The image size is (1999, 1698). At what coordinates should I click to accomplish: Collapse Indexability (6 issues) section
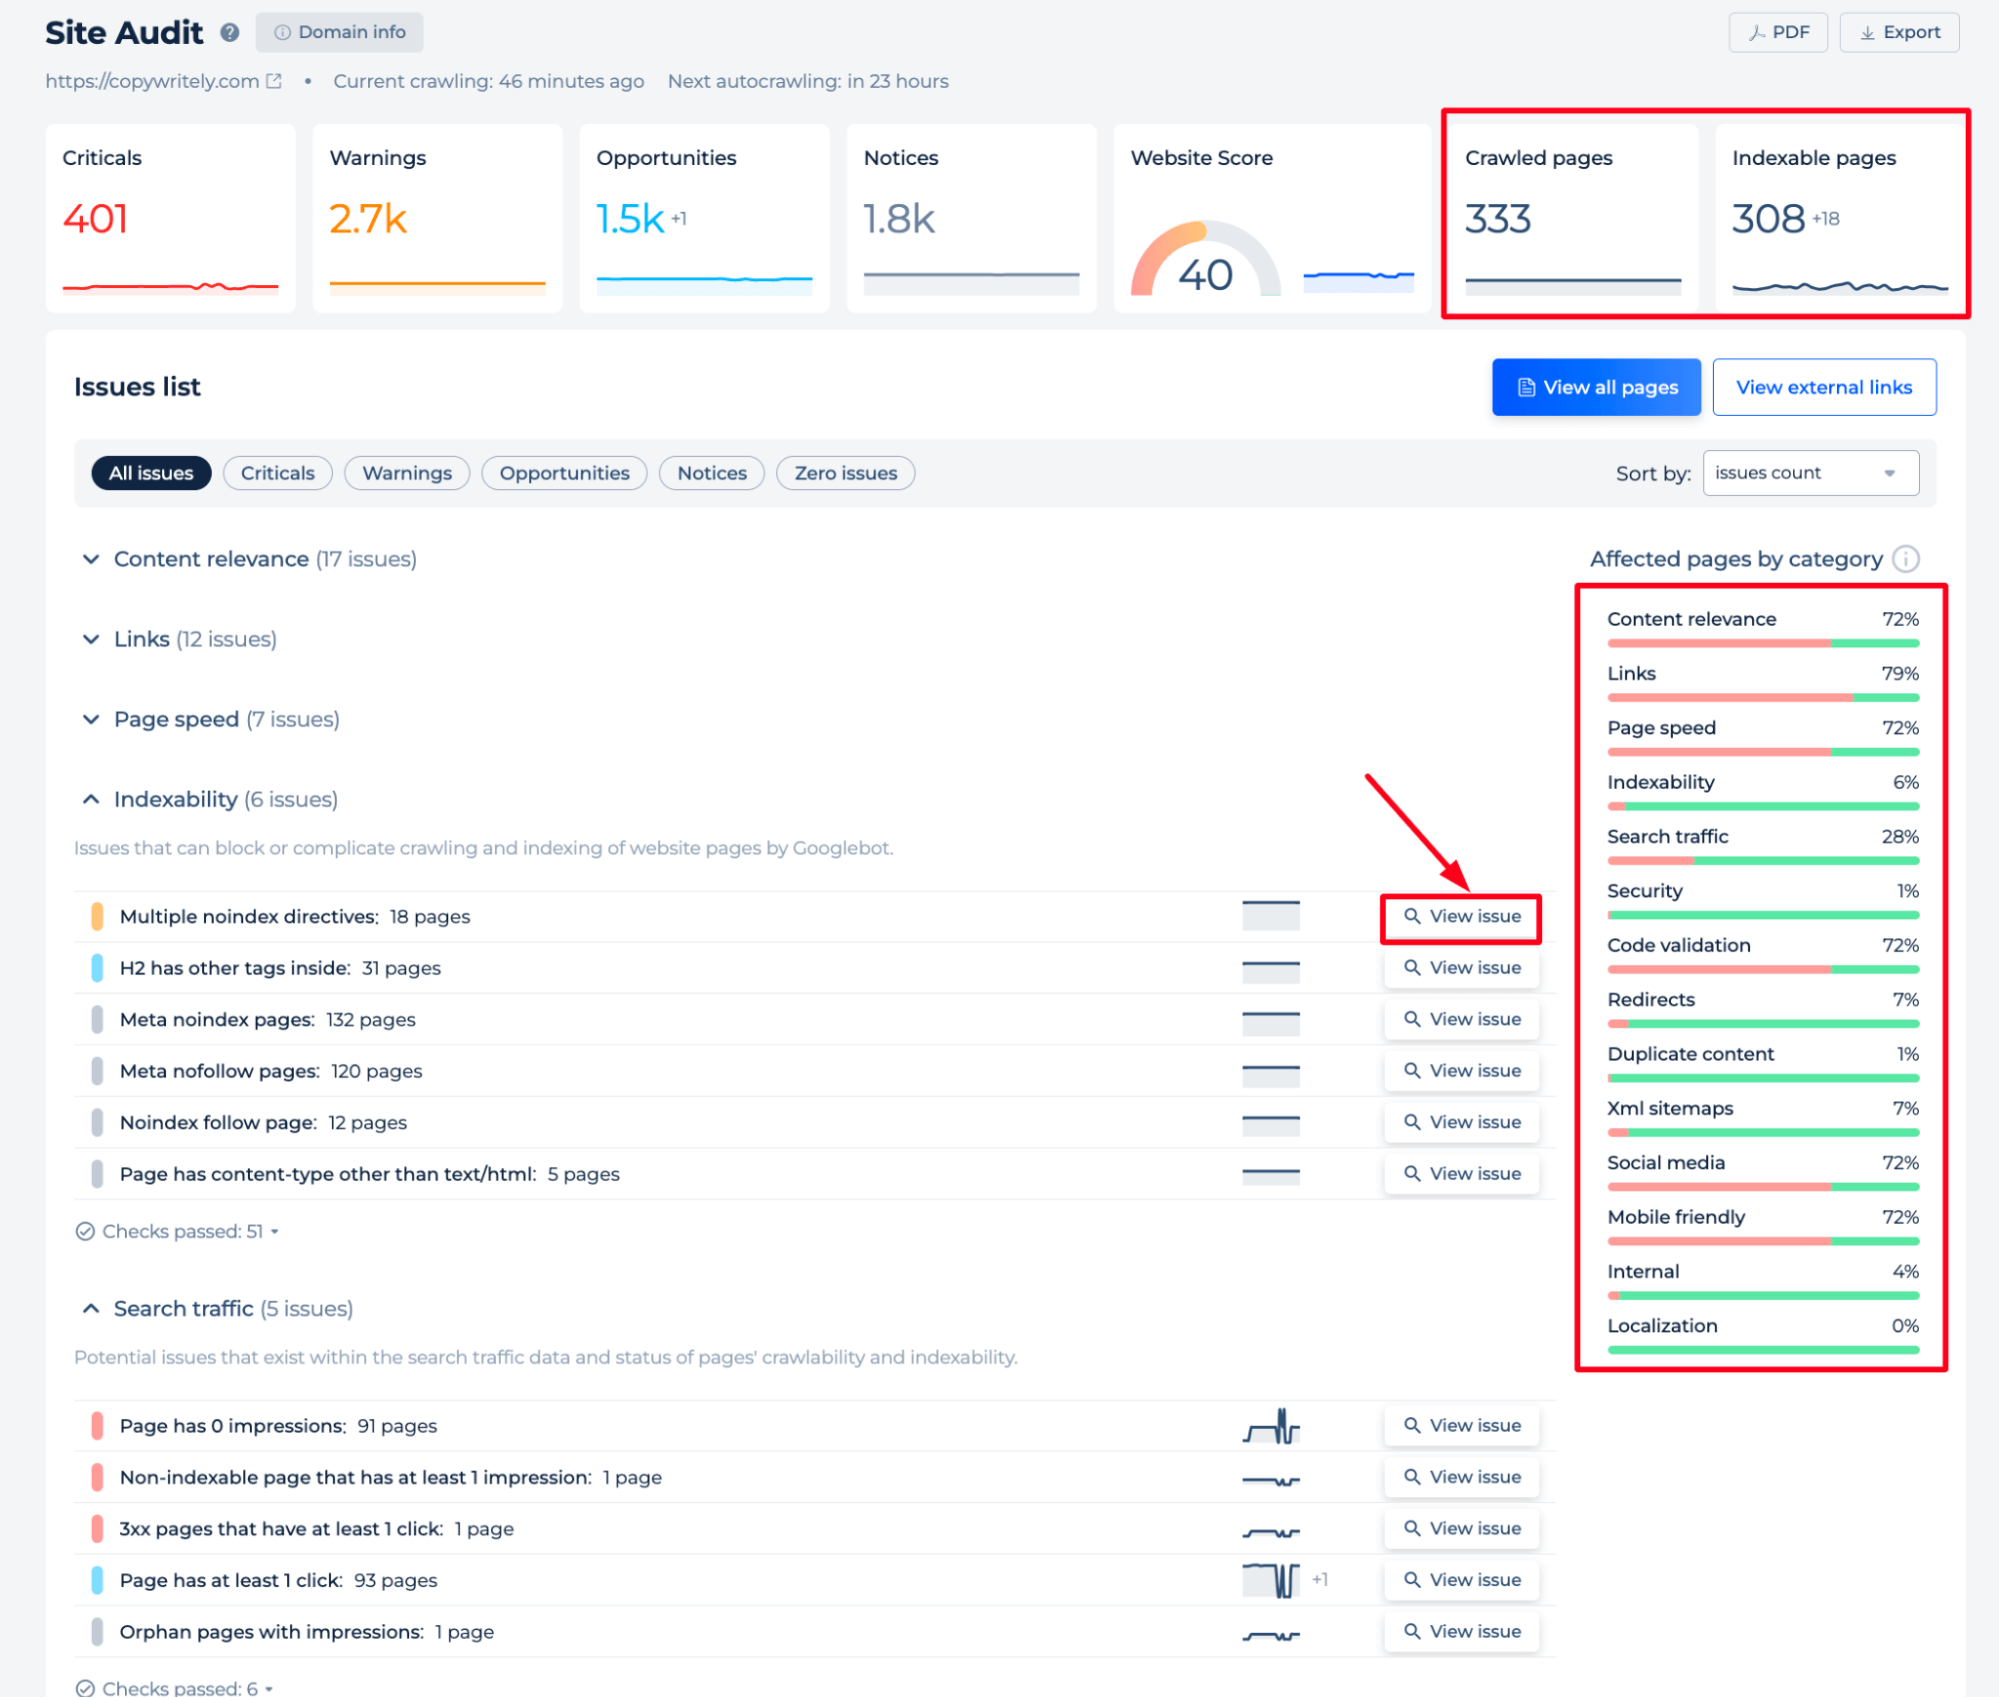[x=210, y=800]
